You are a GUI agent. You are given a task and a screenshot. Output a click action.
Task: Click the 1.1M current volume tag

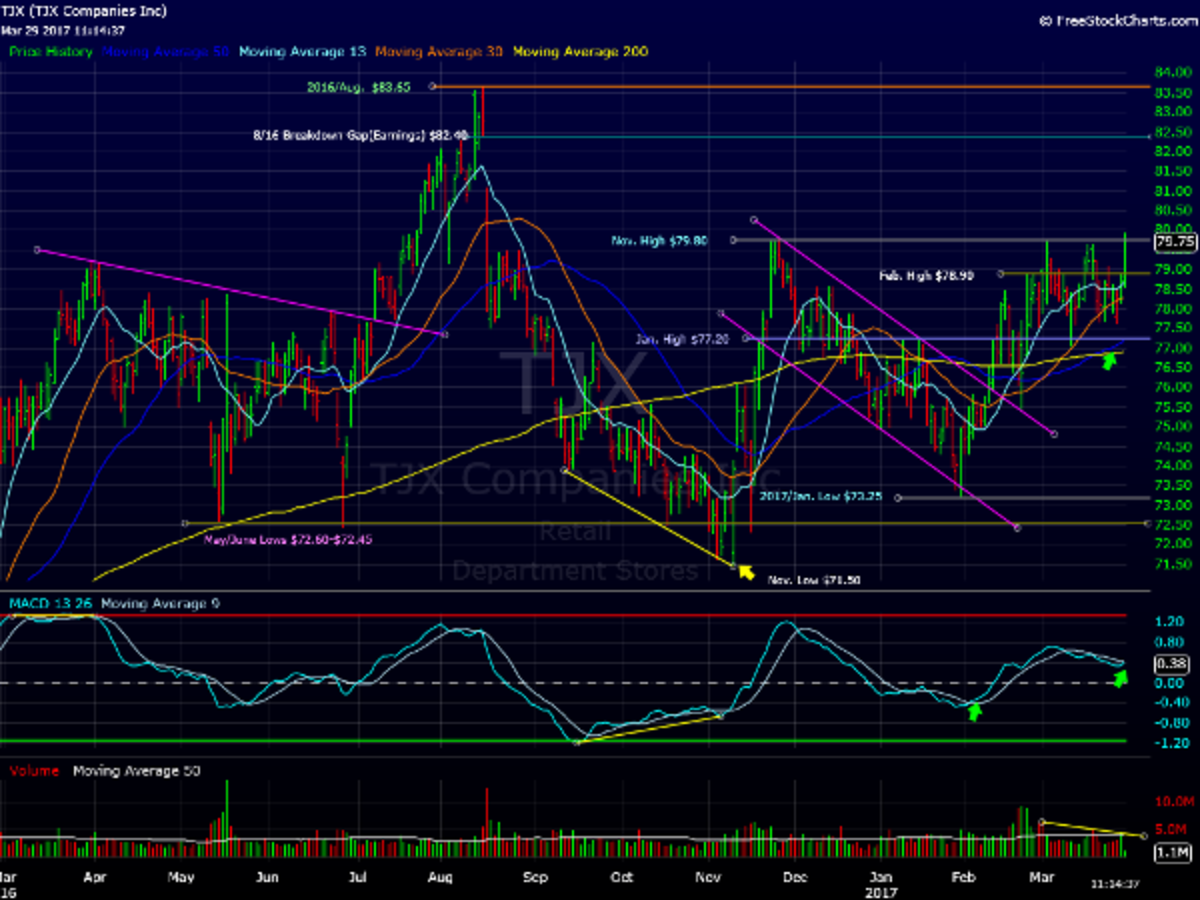pyautogui.click(x=1170, y=853)
